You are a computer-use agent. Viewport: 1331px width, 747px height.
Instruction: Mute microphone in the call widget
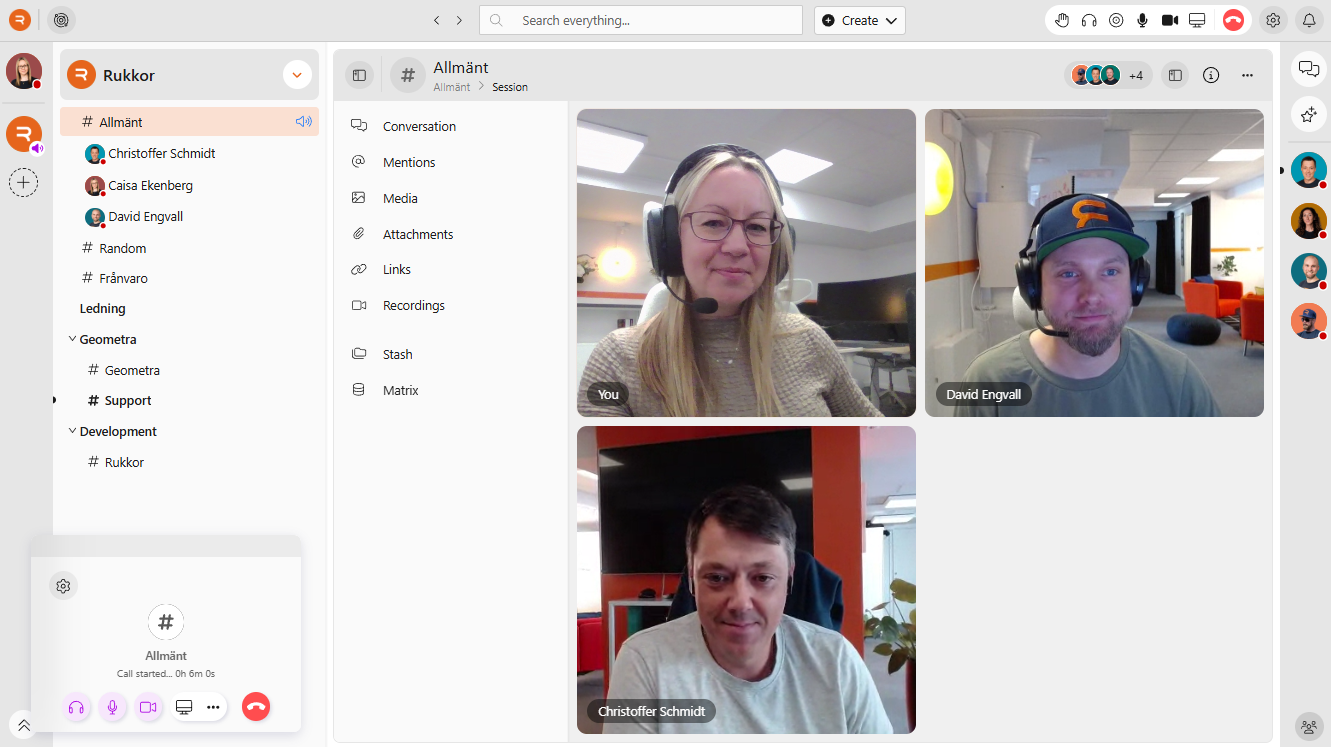coord(112,707)
